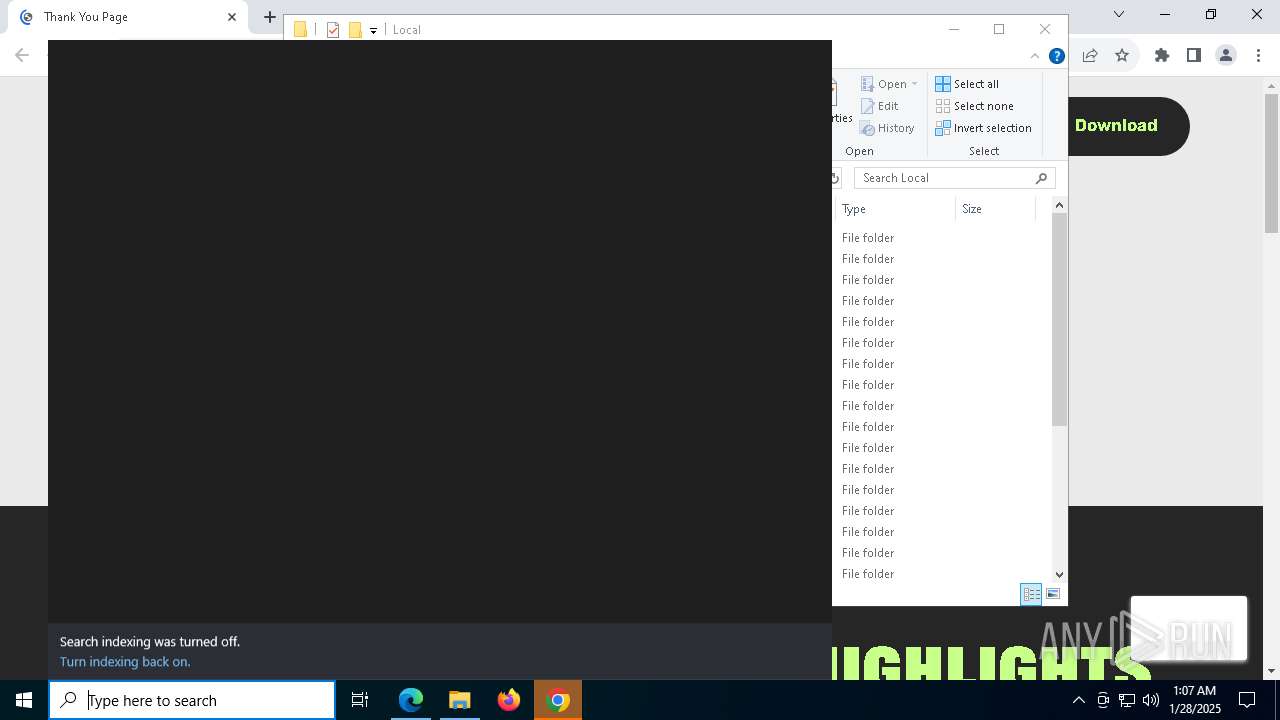
Task: Choose Select none in the ribbon
Action: [x=975, y=106]
